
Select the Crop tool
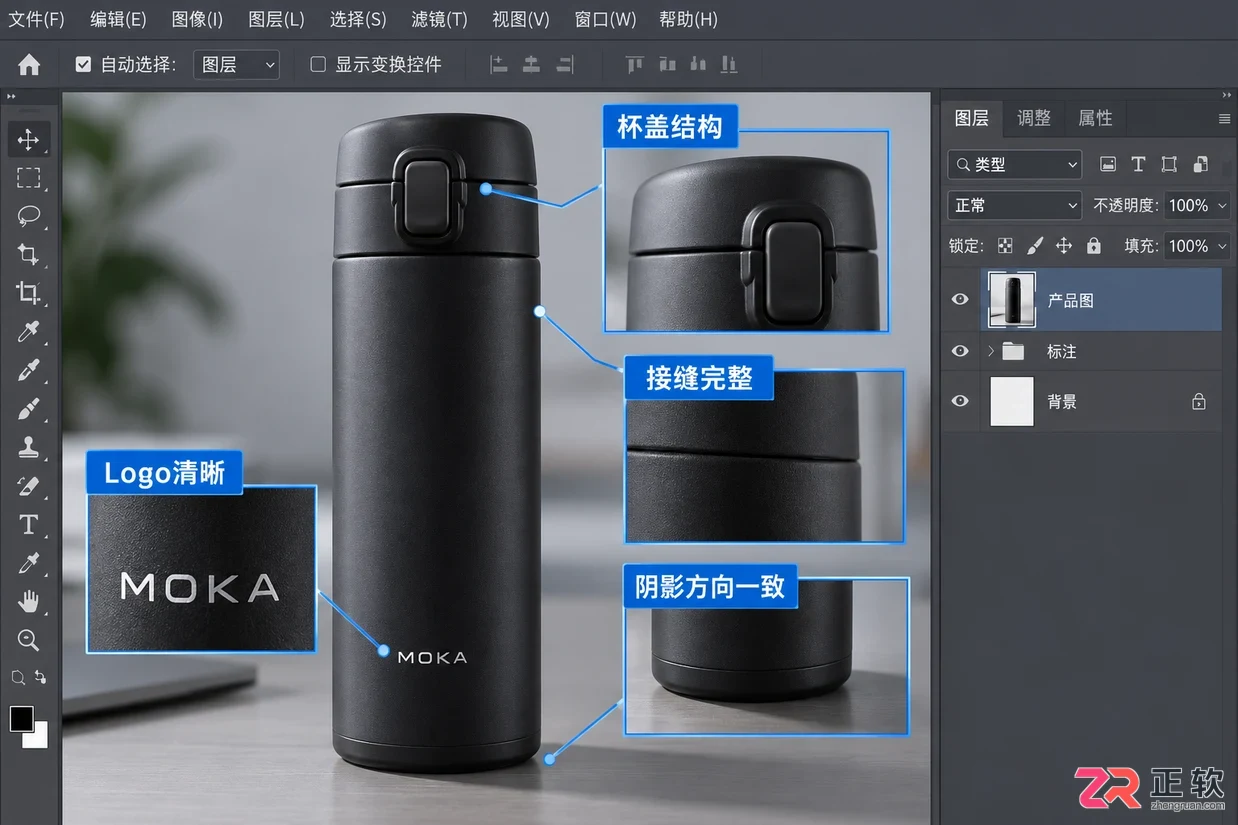(28, 254)
